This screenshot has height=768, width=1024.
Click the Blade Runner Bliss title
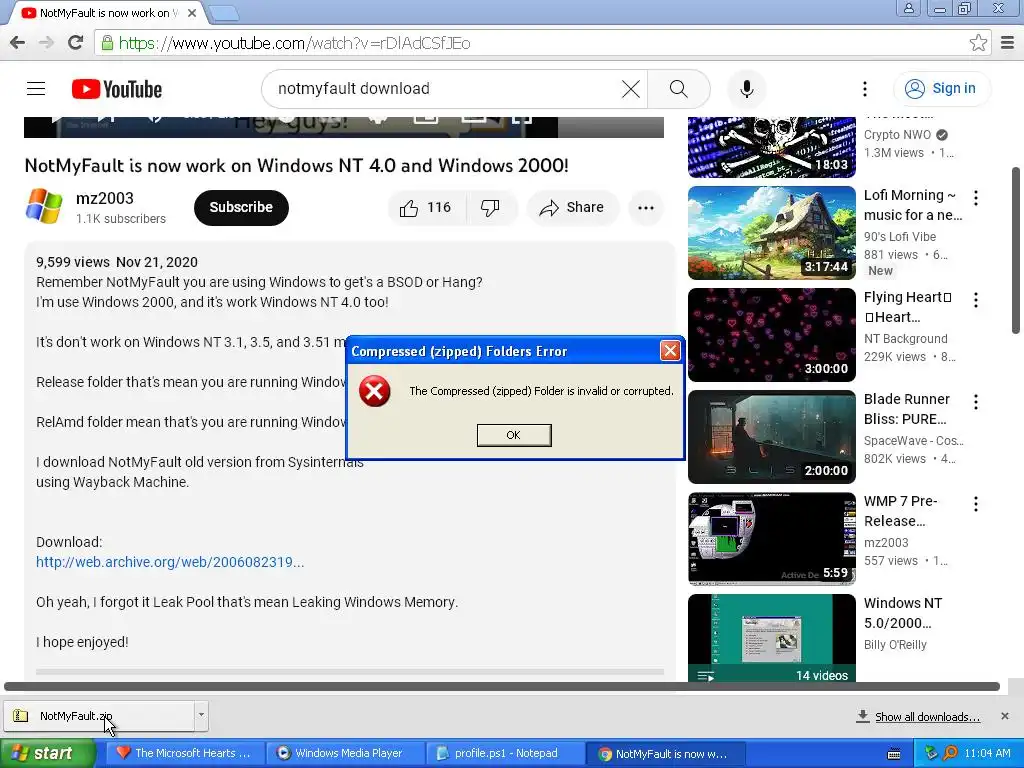click(x=907, y=409)
